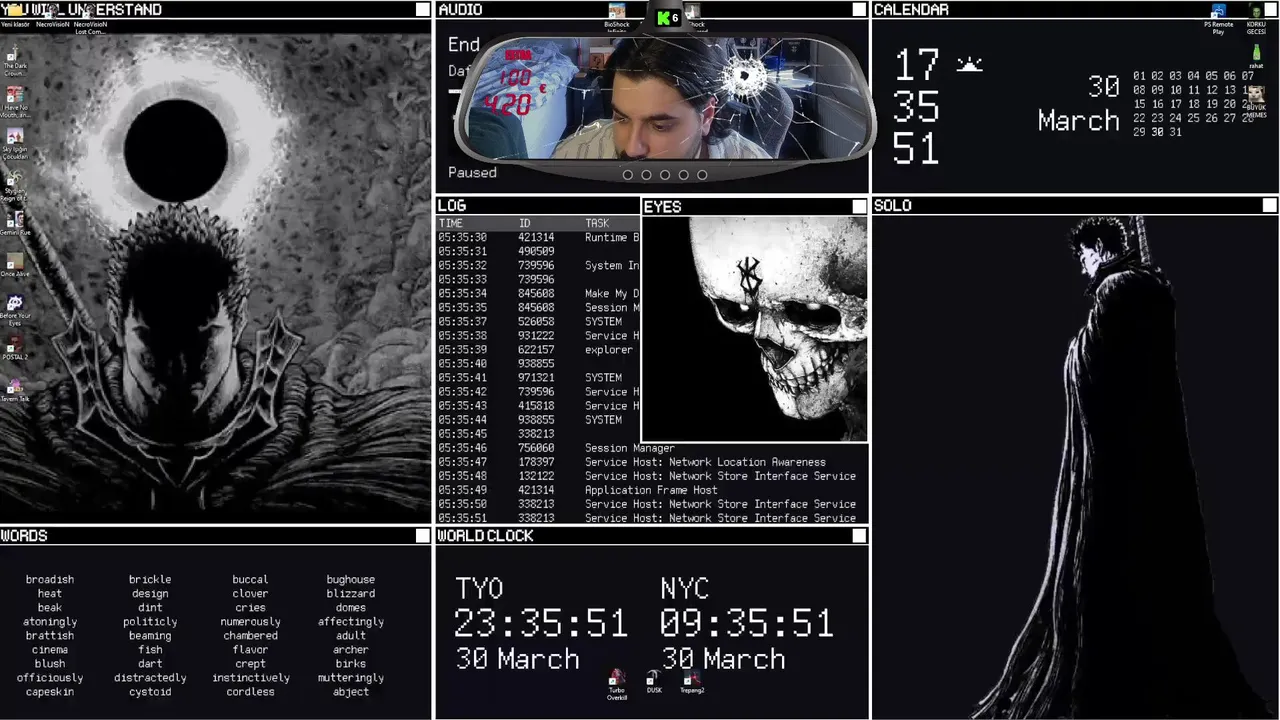Open the rahat bottle icon
Viewport: 1280px width, 720px height.
1256,57
